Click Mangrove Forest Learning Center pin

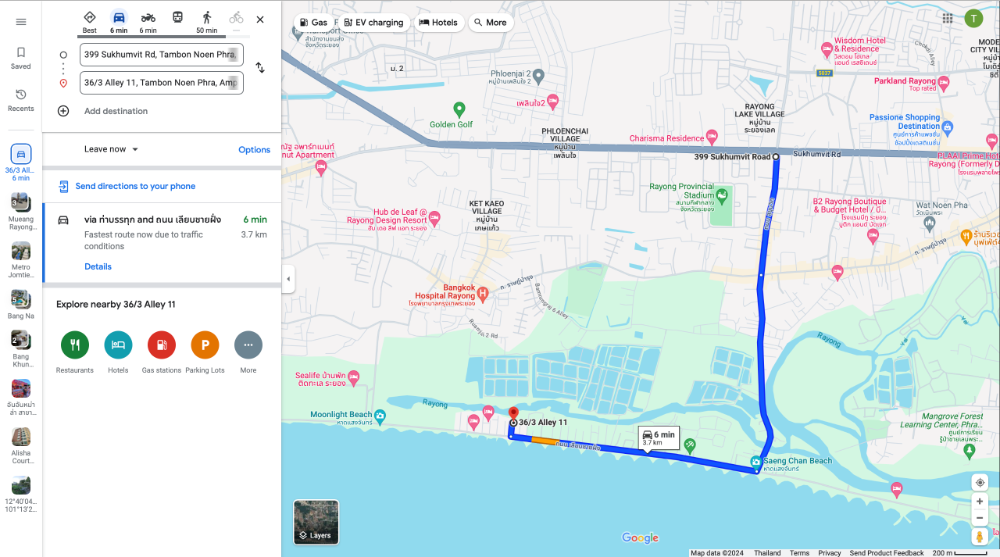point(969,450)
